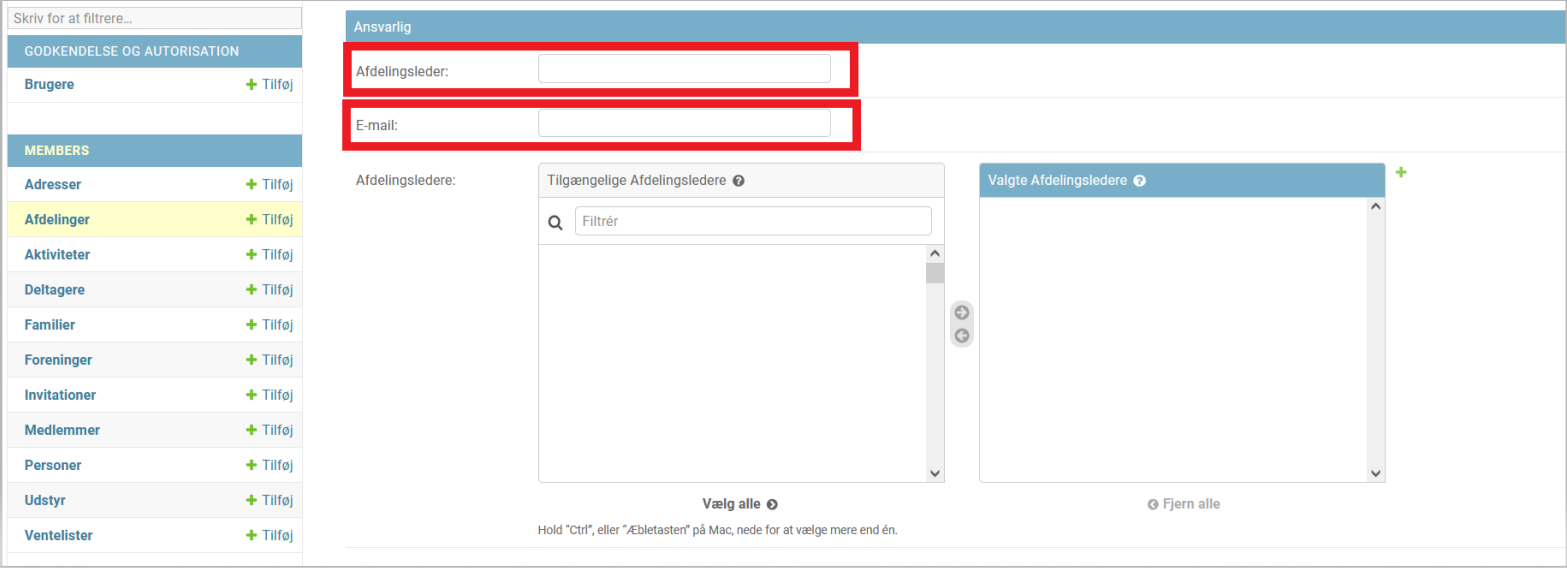Focus the Afdelingsleder text field
Image resolution: width=1567 pixels, height=568 pixels.
(x=684, y=69)
